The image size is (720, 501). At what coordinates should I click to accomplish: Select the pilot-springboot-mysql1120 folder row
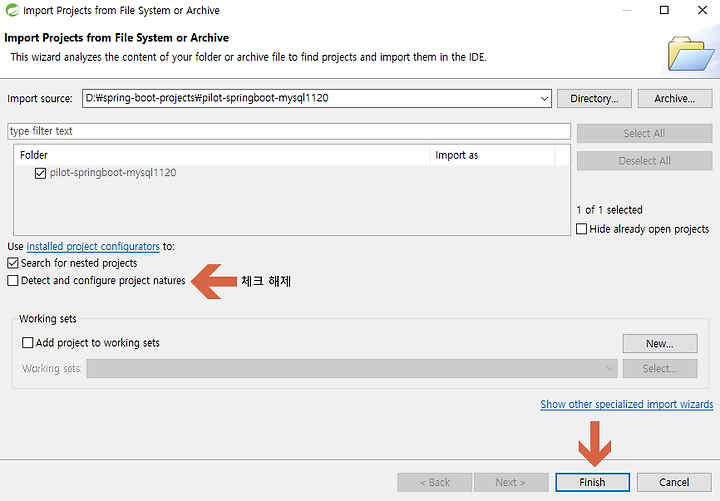tap(292, 173)
